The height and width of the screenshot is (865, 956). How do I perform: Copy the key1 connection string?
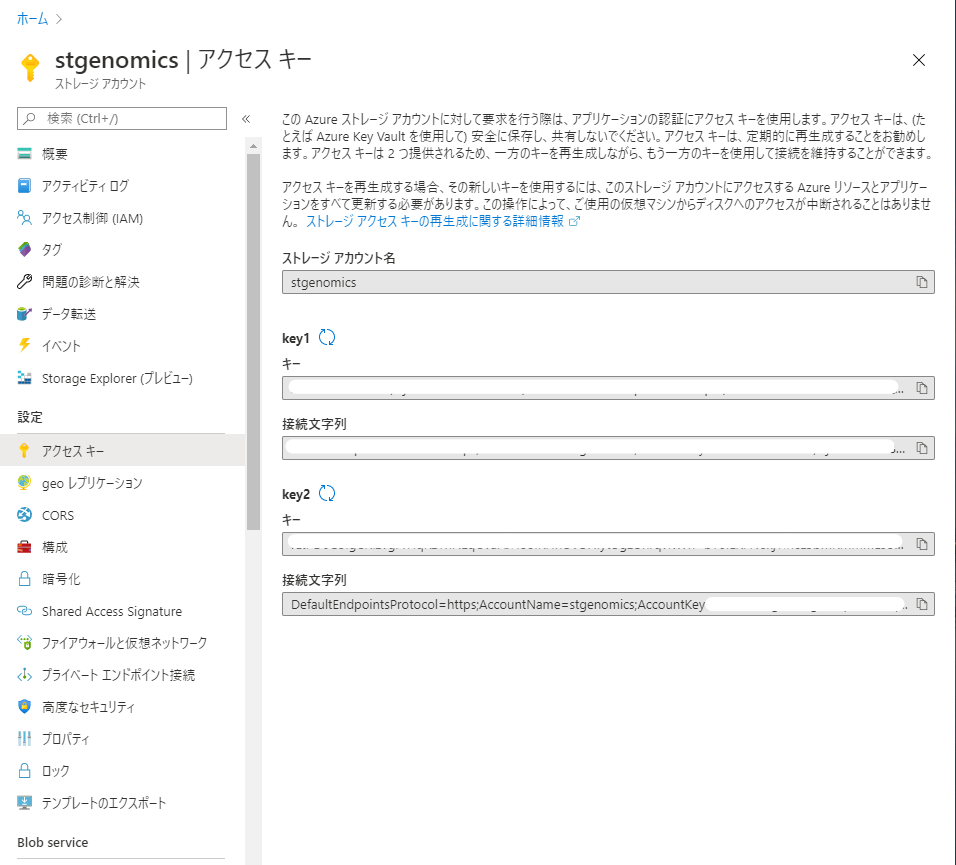(x=921, y=448)
